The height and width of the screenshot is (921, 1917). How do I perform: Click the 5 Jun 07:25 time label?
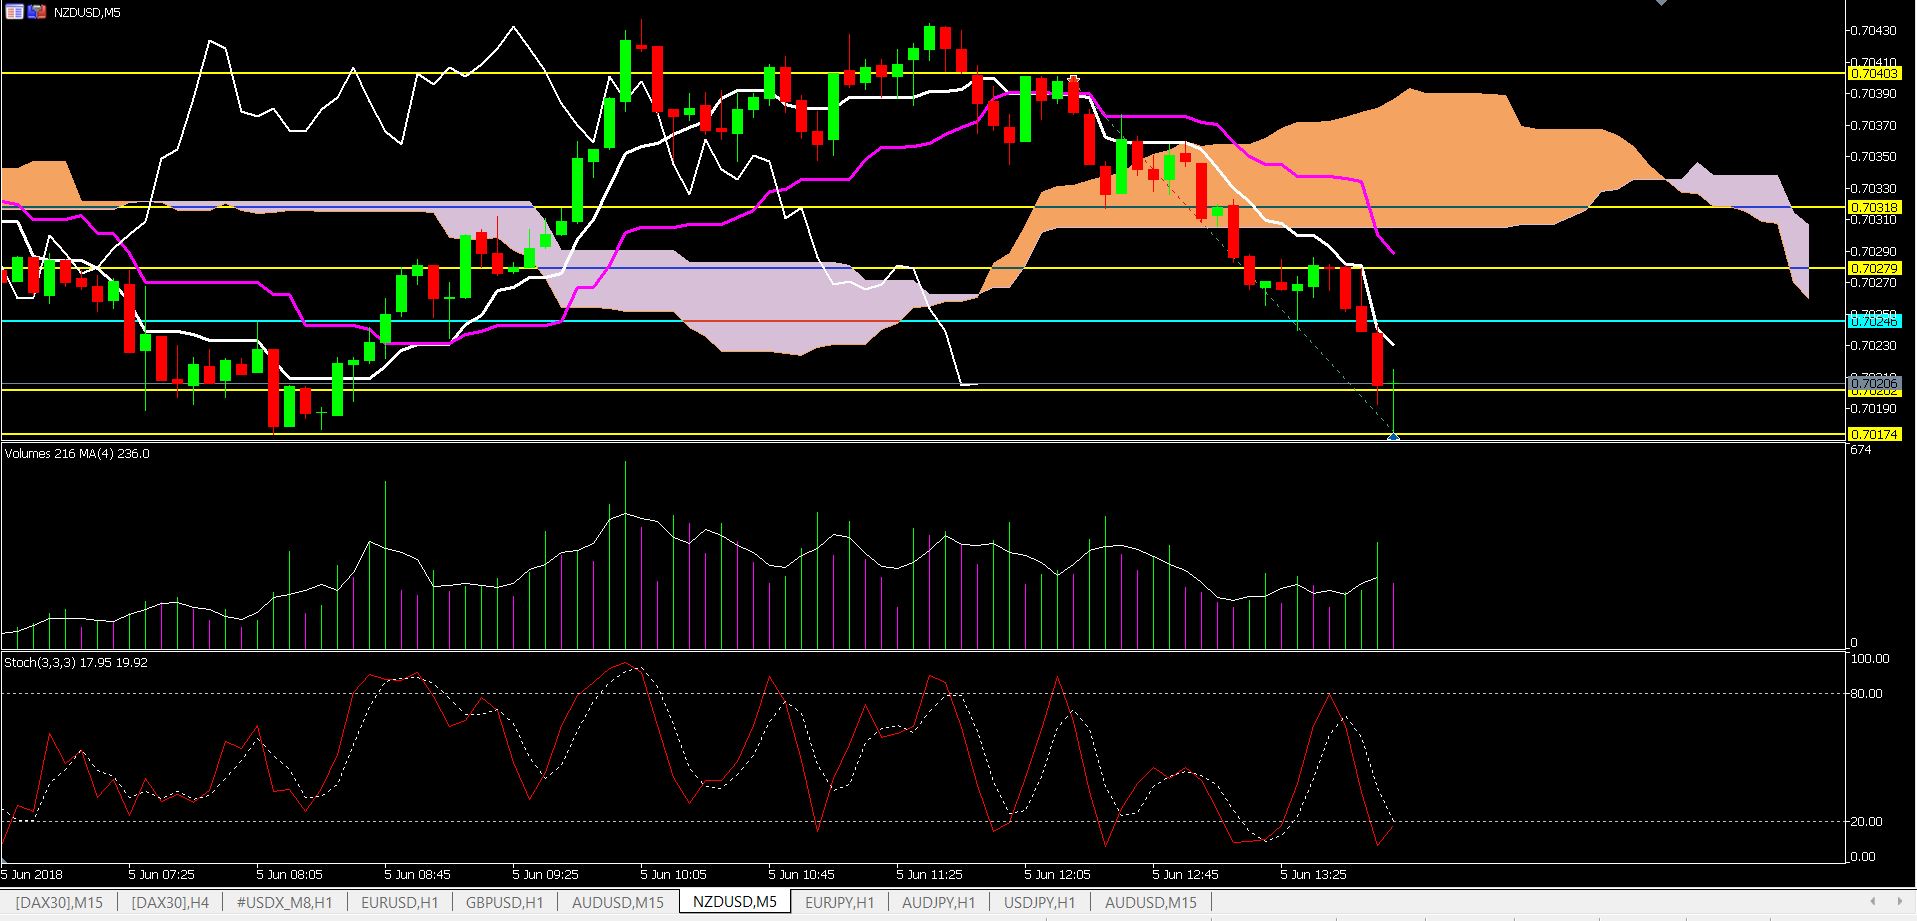click(x=162, y=874)
